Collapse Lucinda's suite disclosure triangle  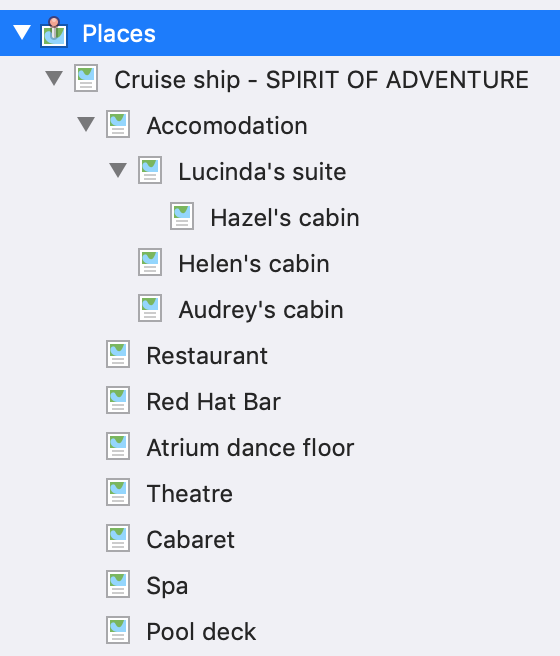[x=118, y=170]
